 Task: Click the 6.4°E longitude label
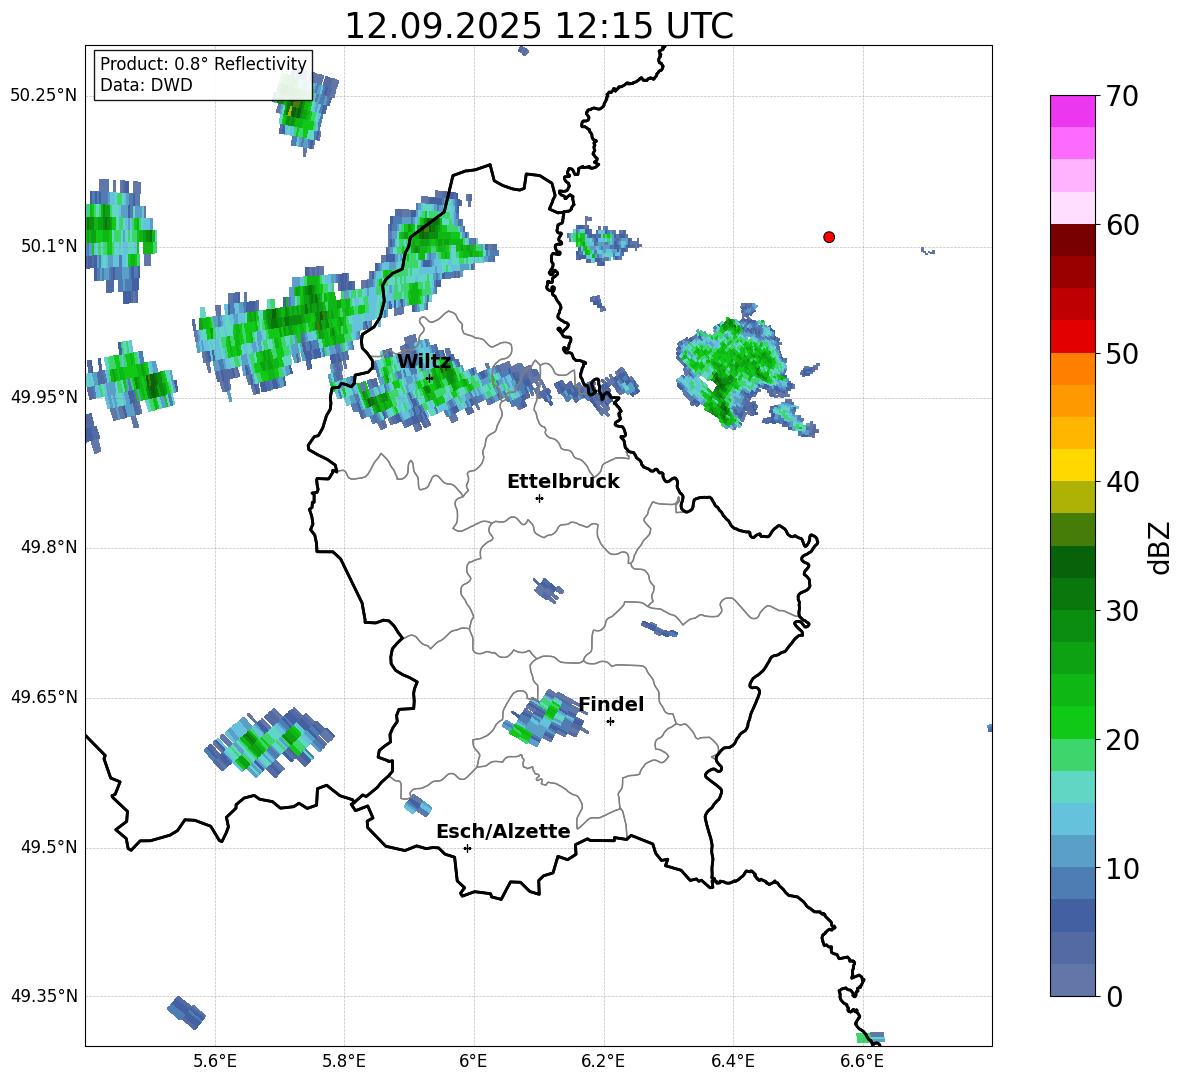click(732, 1061)
